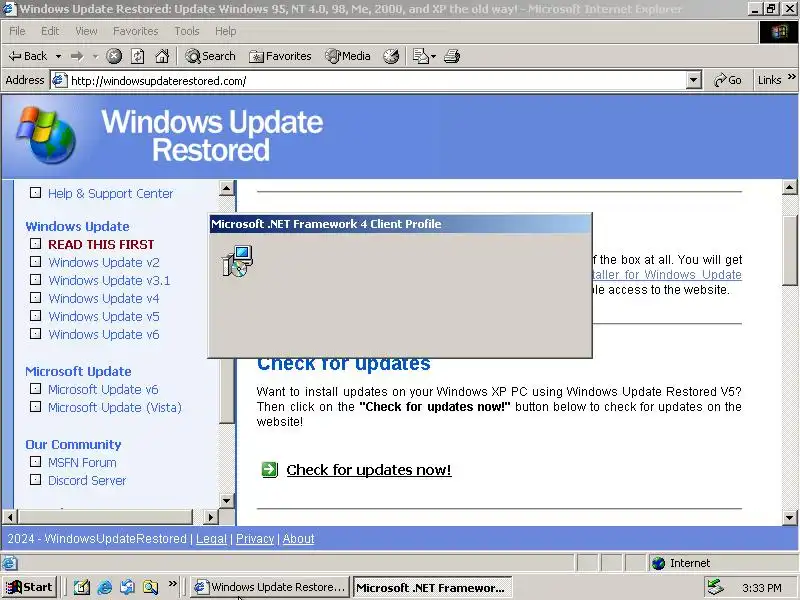The width and height of the screenshot is (800, 600).
Task: Click the Check for updates now! link
Action: 369,469
